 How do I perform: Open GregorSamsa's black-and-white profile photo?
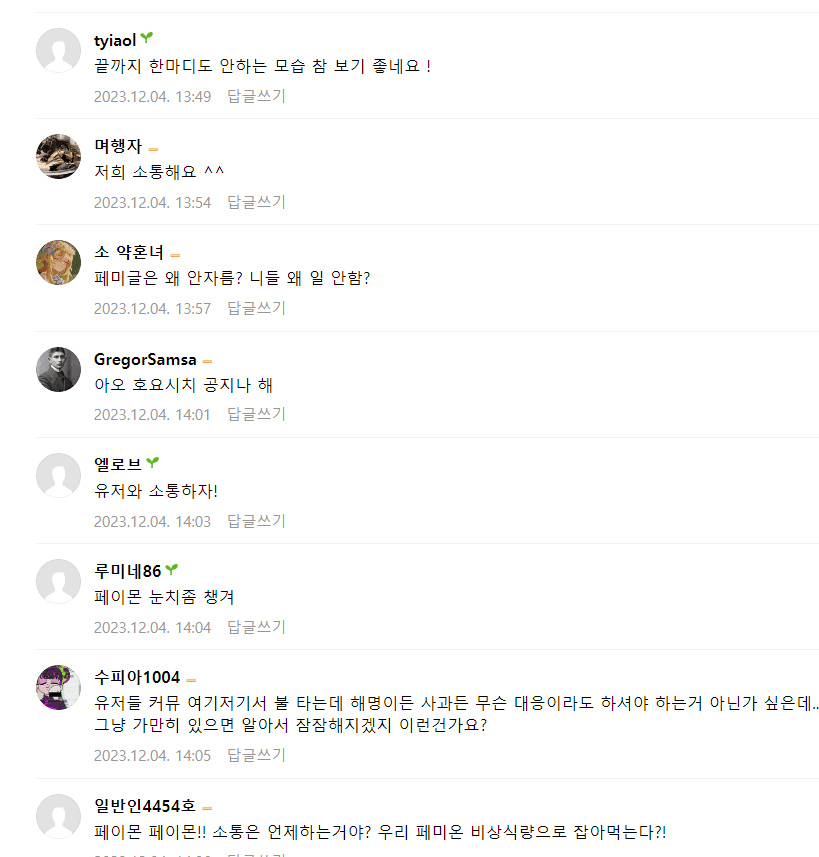click(58, 369)
